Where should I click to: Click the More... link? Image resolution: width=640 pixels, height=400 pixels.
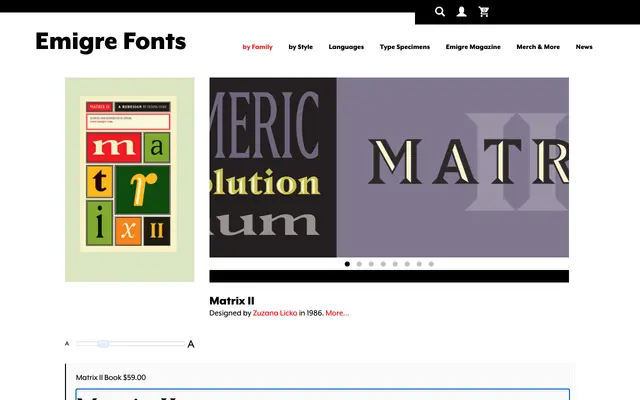[337, 313]
